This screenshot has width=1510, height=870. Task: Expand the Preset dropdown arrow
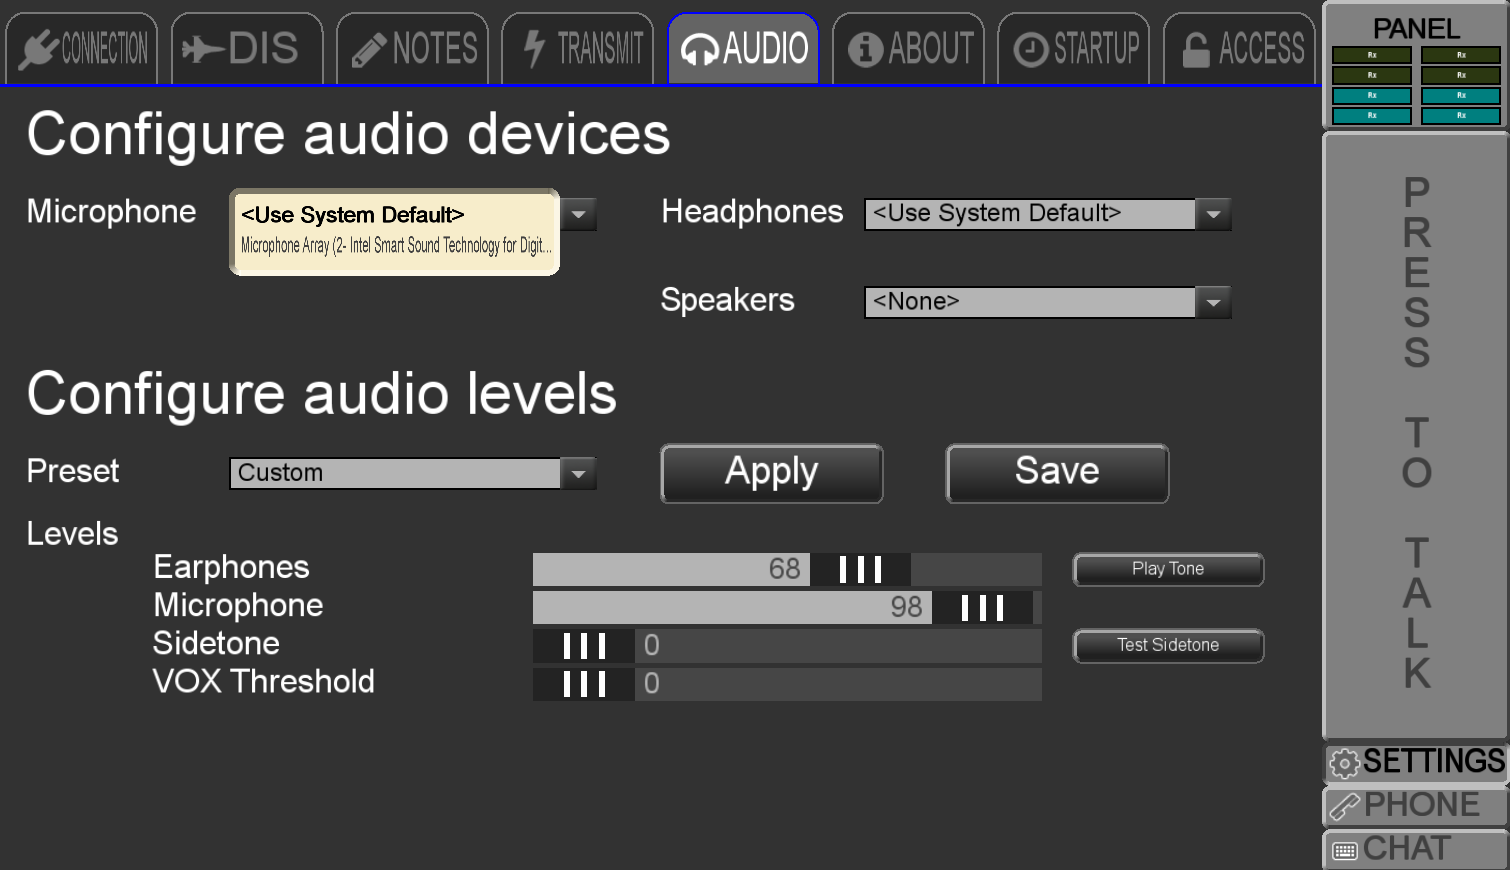(578, 473)
